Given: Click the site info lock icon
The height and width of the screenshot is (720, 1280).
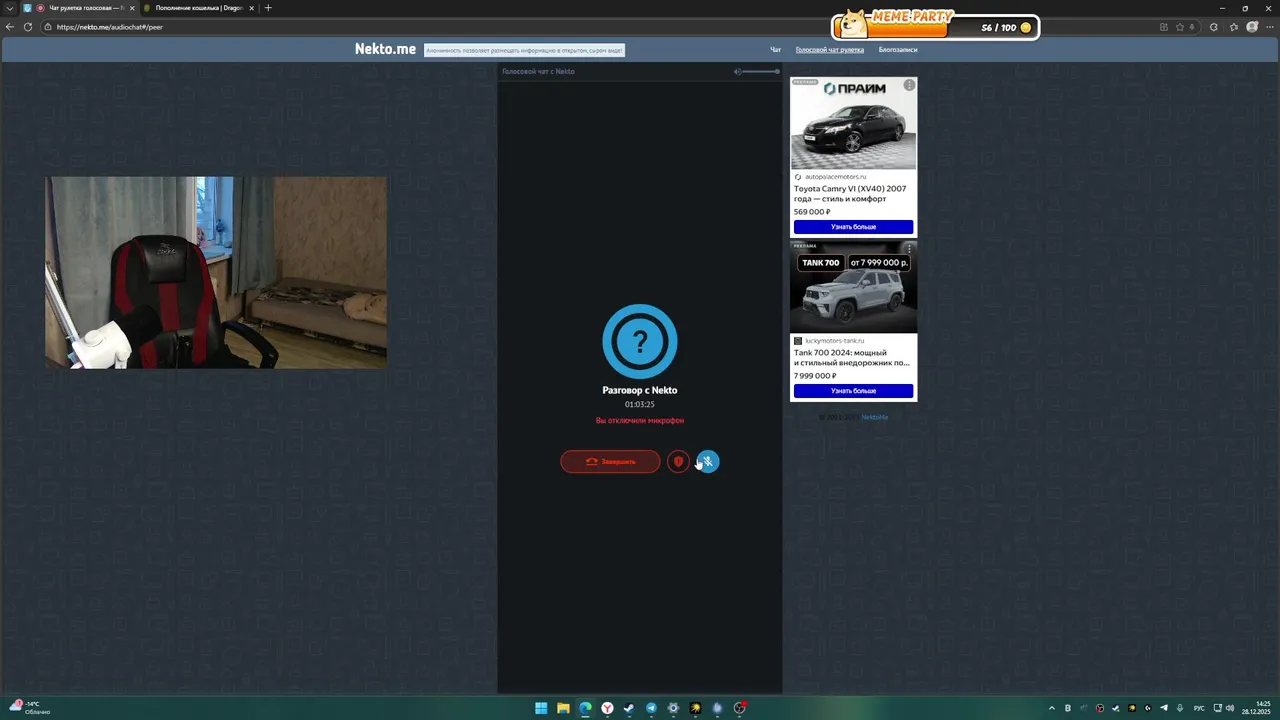Looking at the screenshot, I should [48, 27].
